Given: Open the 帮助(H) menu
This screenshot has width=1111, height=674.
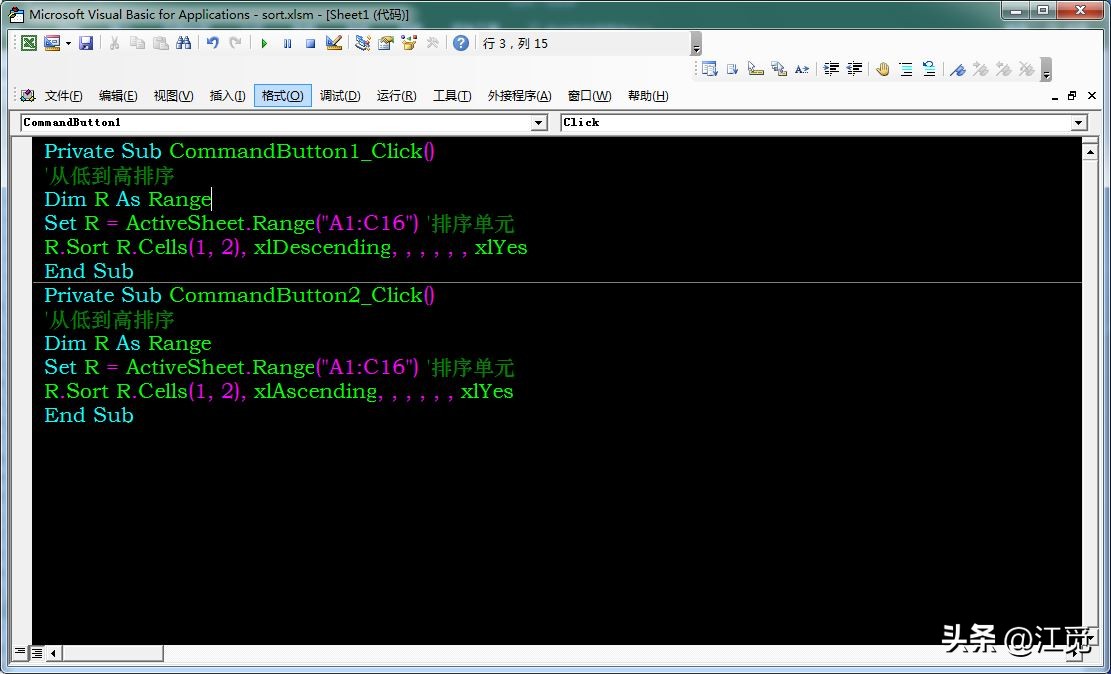Looking at the screenshot, I should click(648, 96).
